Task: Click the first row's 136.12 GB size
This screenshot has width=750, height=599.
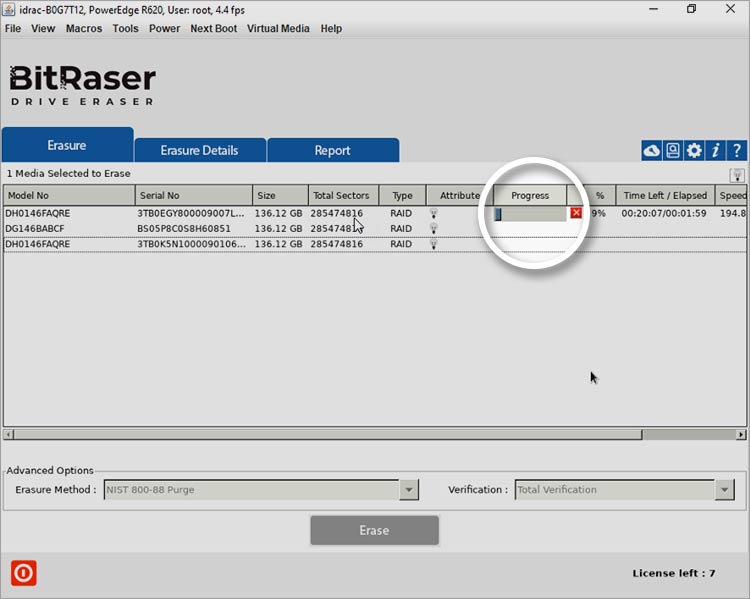Action: [278, 213]
